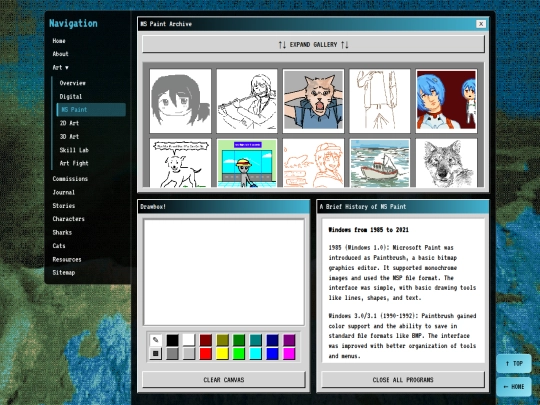Image resolution: width=540 pixels, height=405 pixels.
Task: Select the pencil tool in Drawbox
Action: coord(156,340)
